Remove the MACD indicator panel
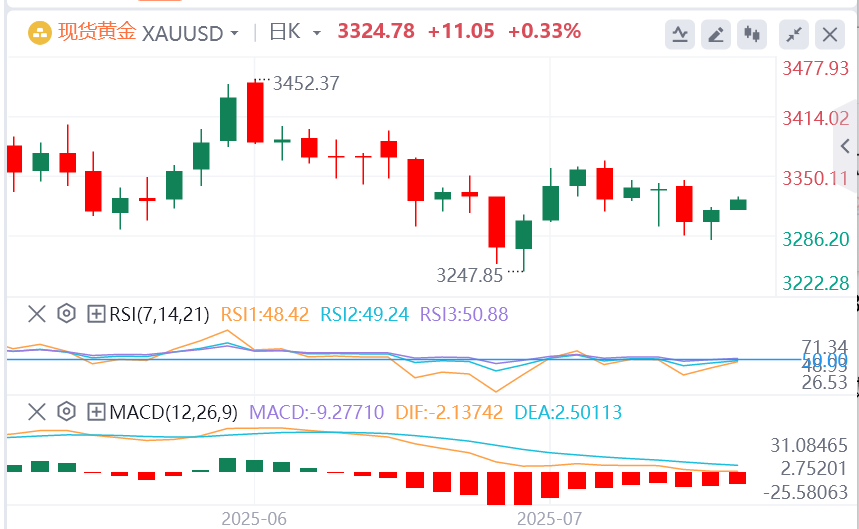The image size is (859, 529). (x=36, y=411)
